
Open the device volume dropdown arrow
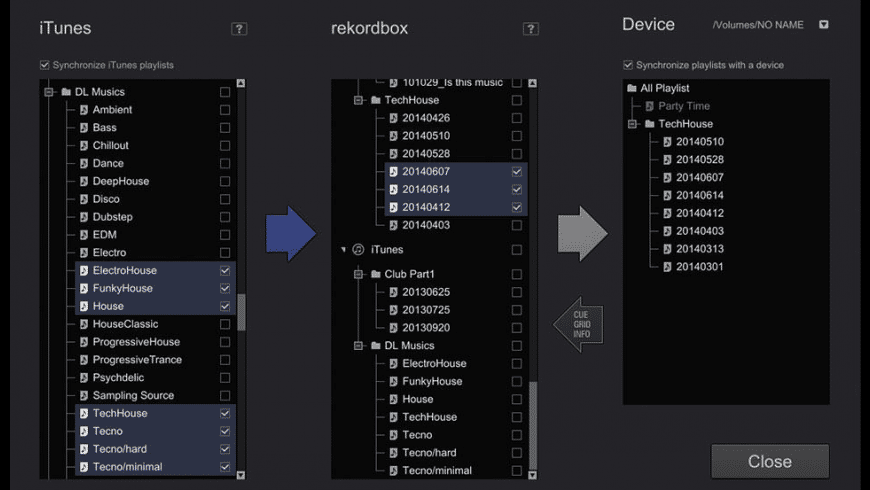click(824, 24)
